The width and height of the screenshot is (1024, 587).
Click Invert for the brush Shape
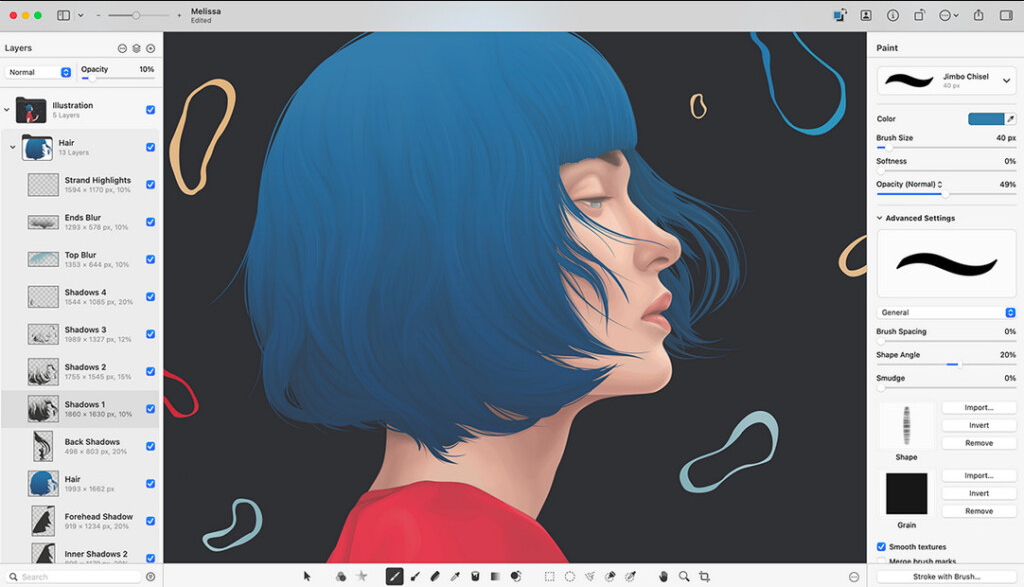click(x=979, y=425)
